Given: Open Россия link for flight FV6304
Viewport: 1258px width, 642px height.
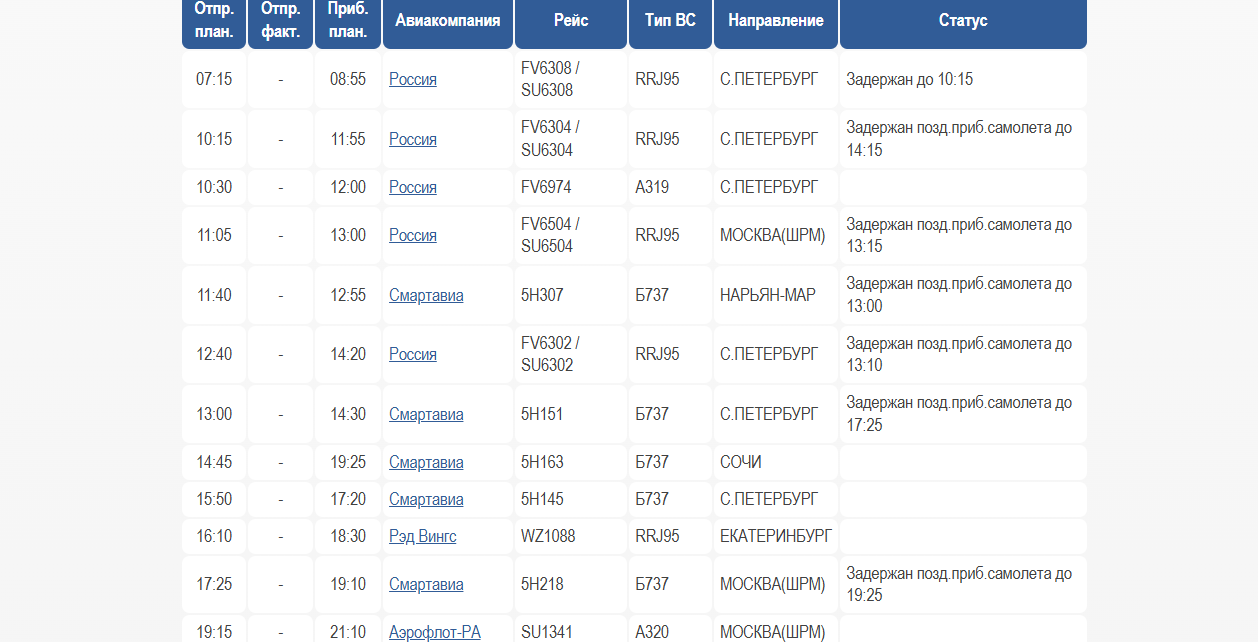Looking at the screenshot, I should pyautogui.click(x=413, y=139).
